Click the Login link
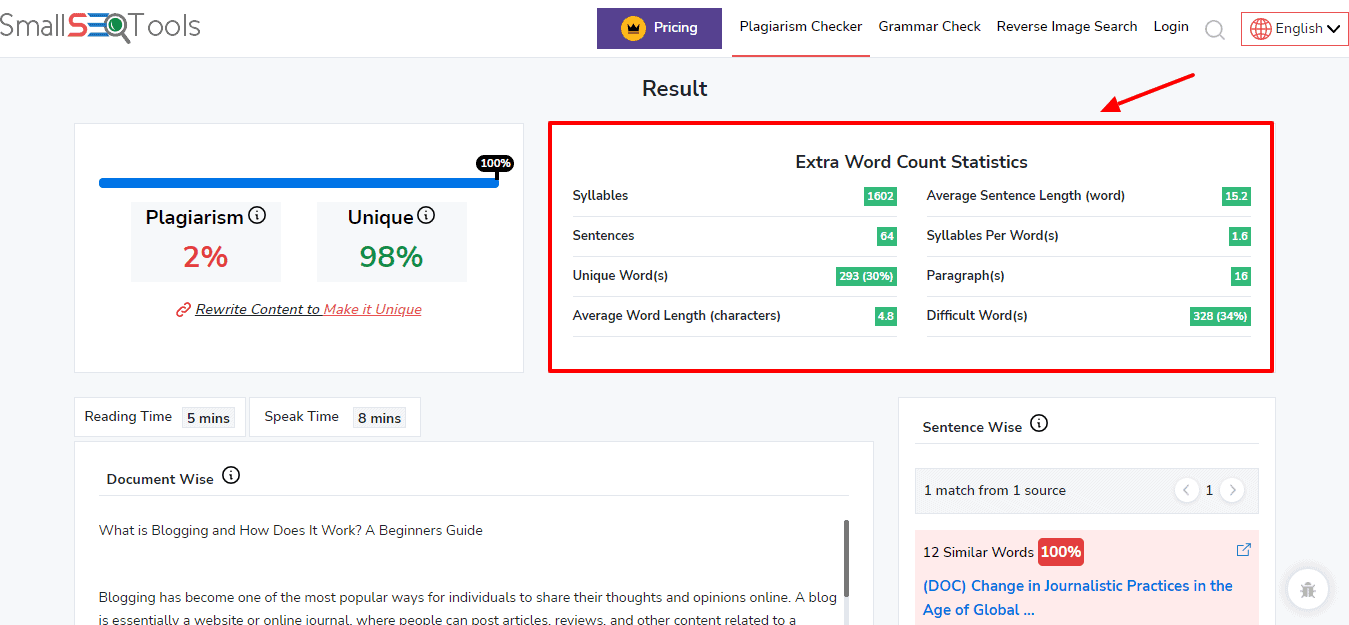1349x625 pixels. point(1170,27)
